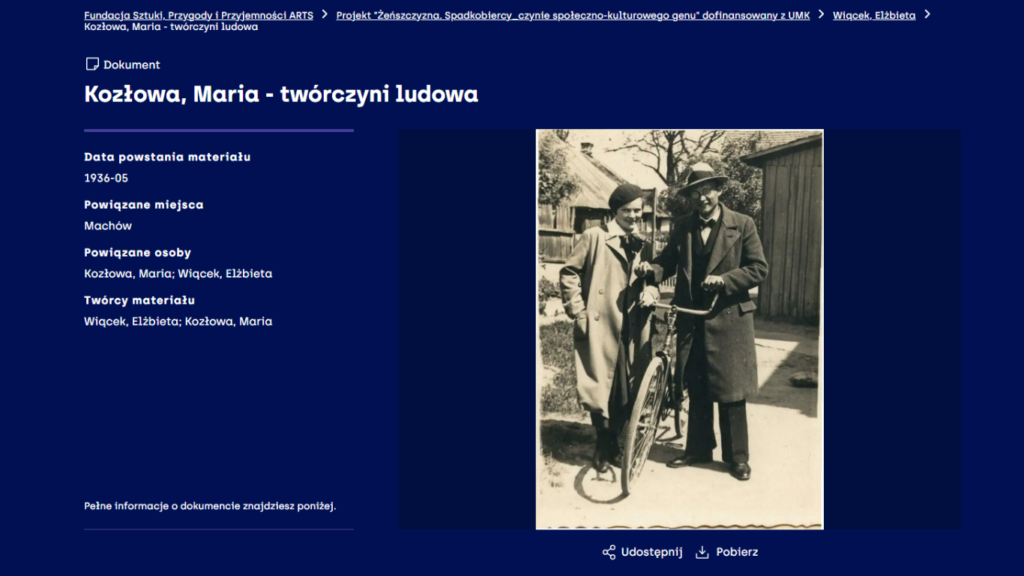Open the Projekt "Żeńszczyzna" breadcrumb link
1024x576 pixels.
click(x=573, y=15)
